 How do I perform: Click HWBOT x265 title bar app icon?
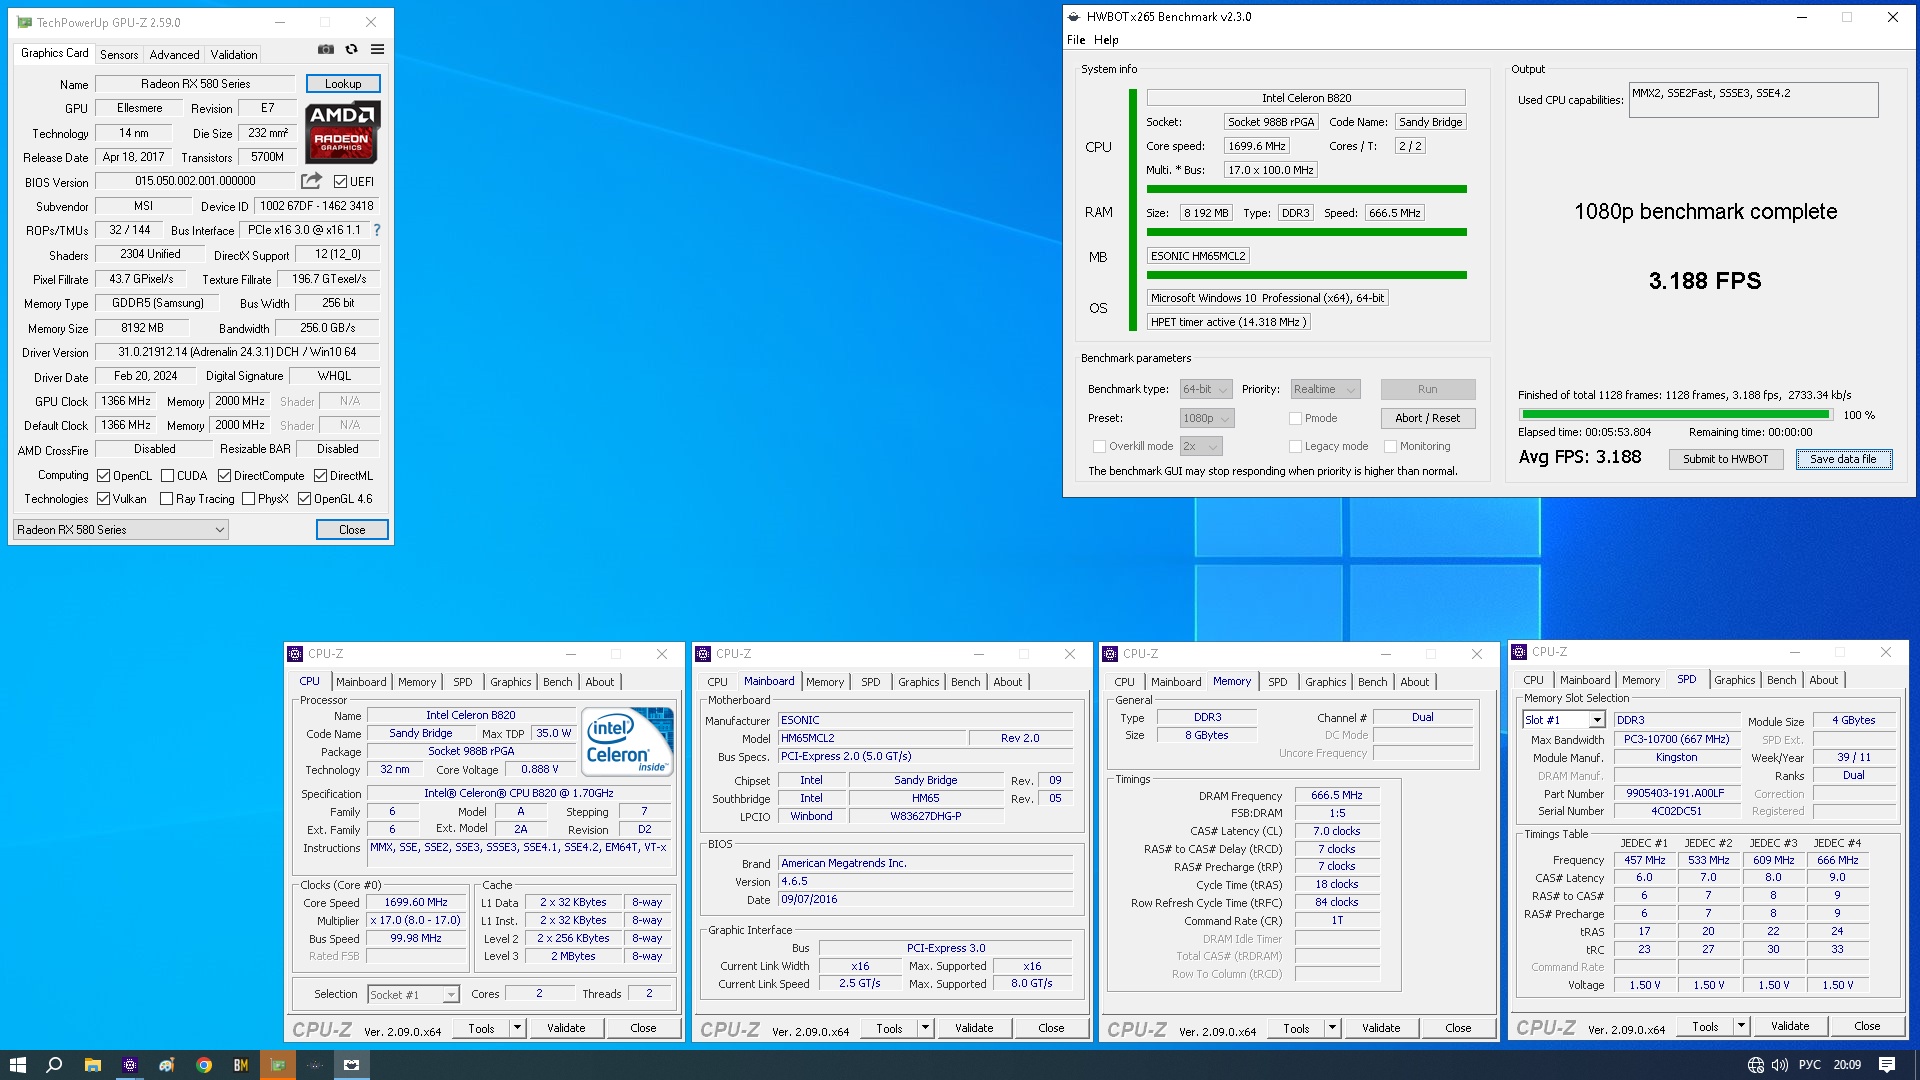(1074, 17)
